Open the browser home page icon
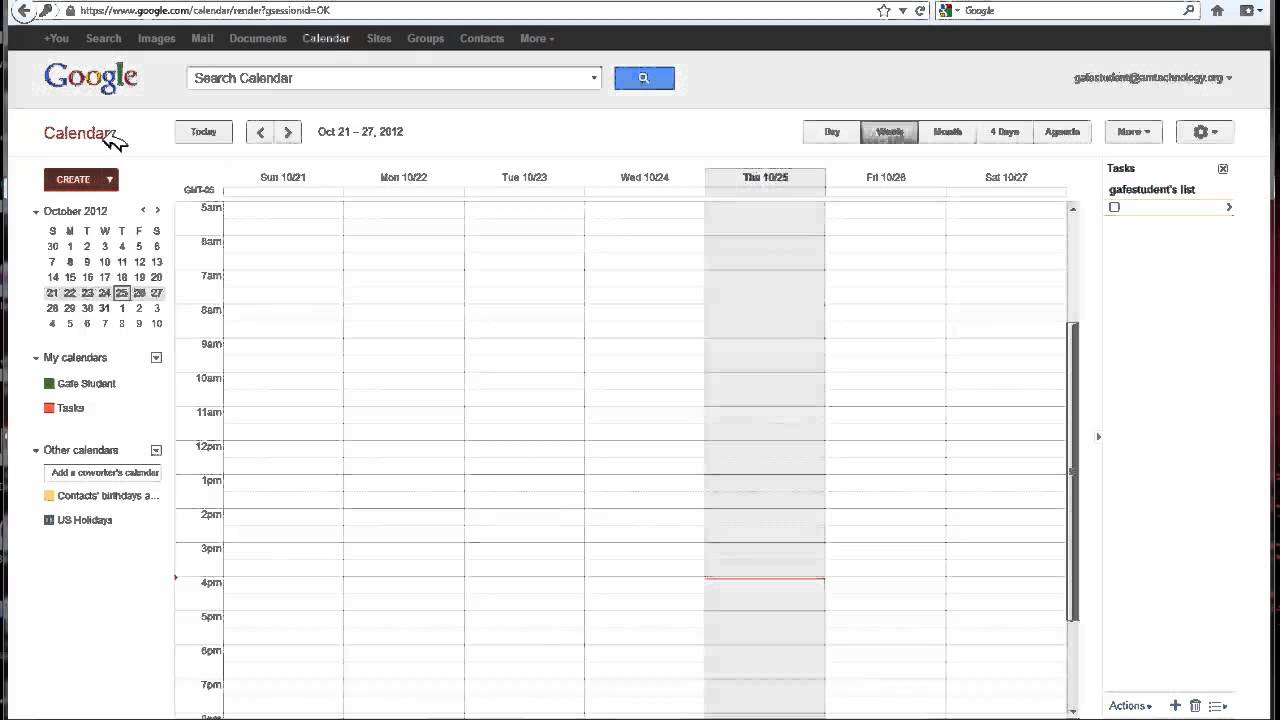 (1217, 10)
